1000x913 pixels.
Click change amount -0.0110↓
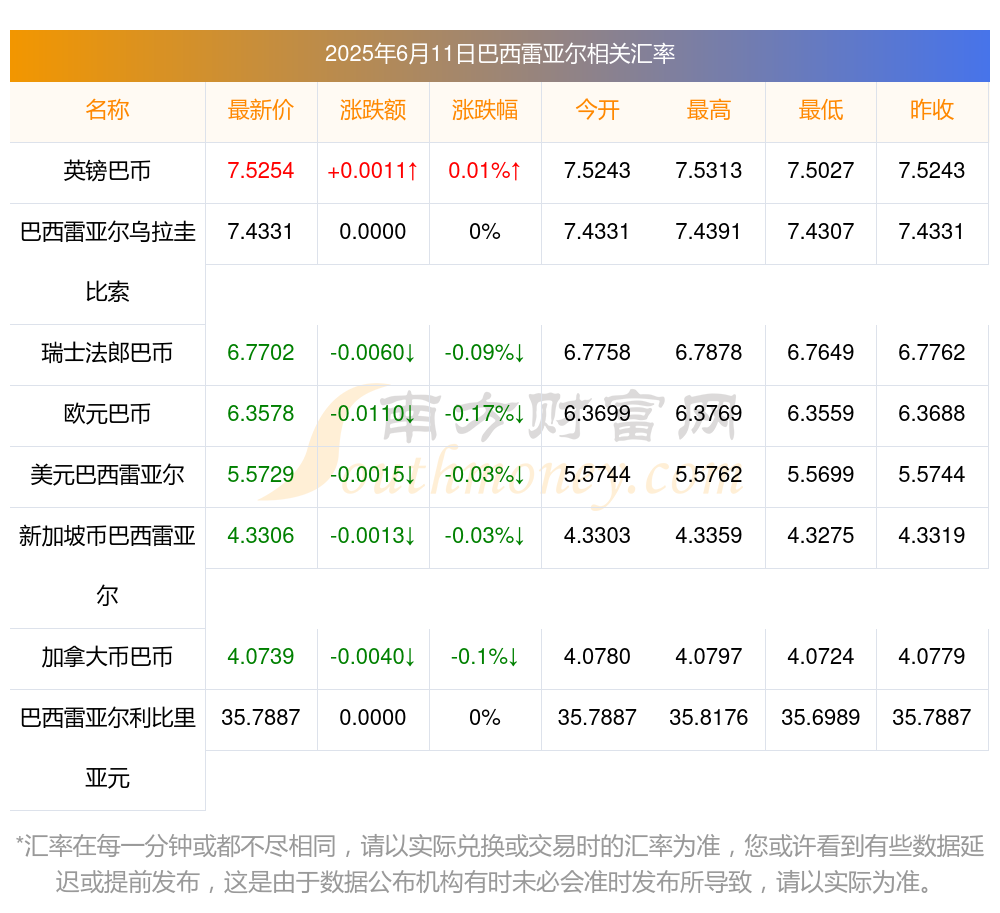(373, 414)
